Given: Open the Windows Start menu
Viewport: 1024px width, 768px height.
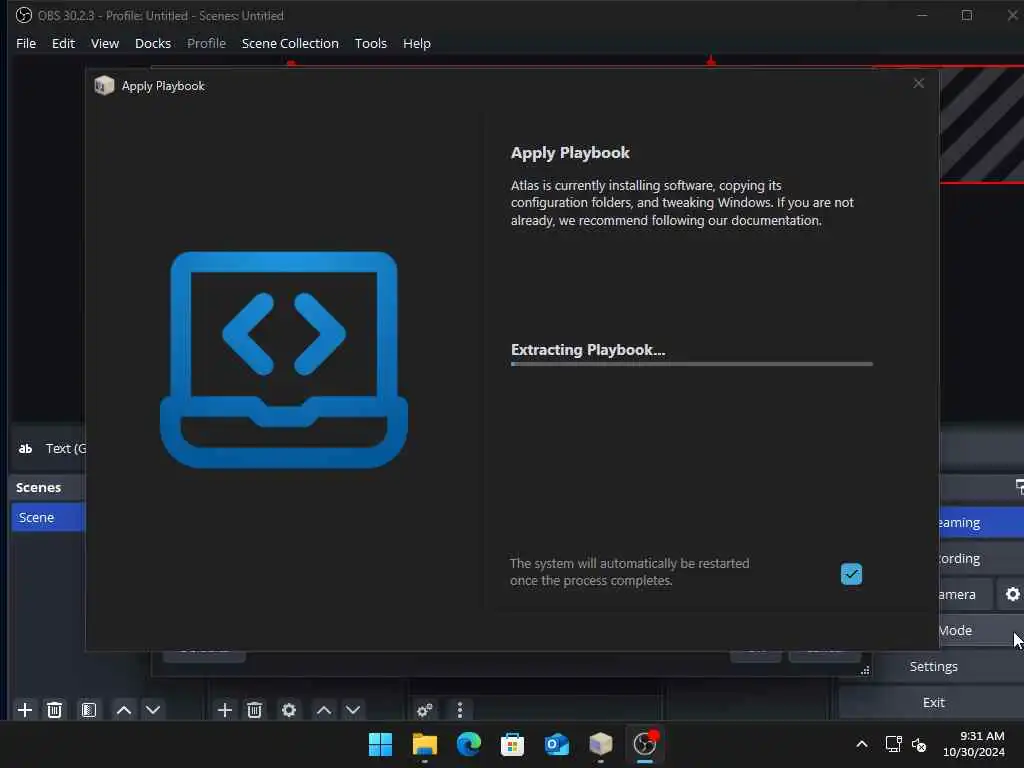Looking at the screenshot, I should click(380, 744).
